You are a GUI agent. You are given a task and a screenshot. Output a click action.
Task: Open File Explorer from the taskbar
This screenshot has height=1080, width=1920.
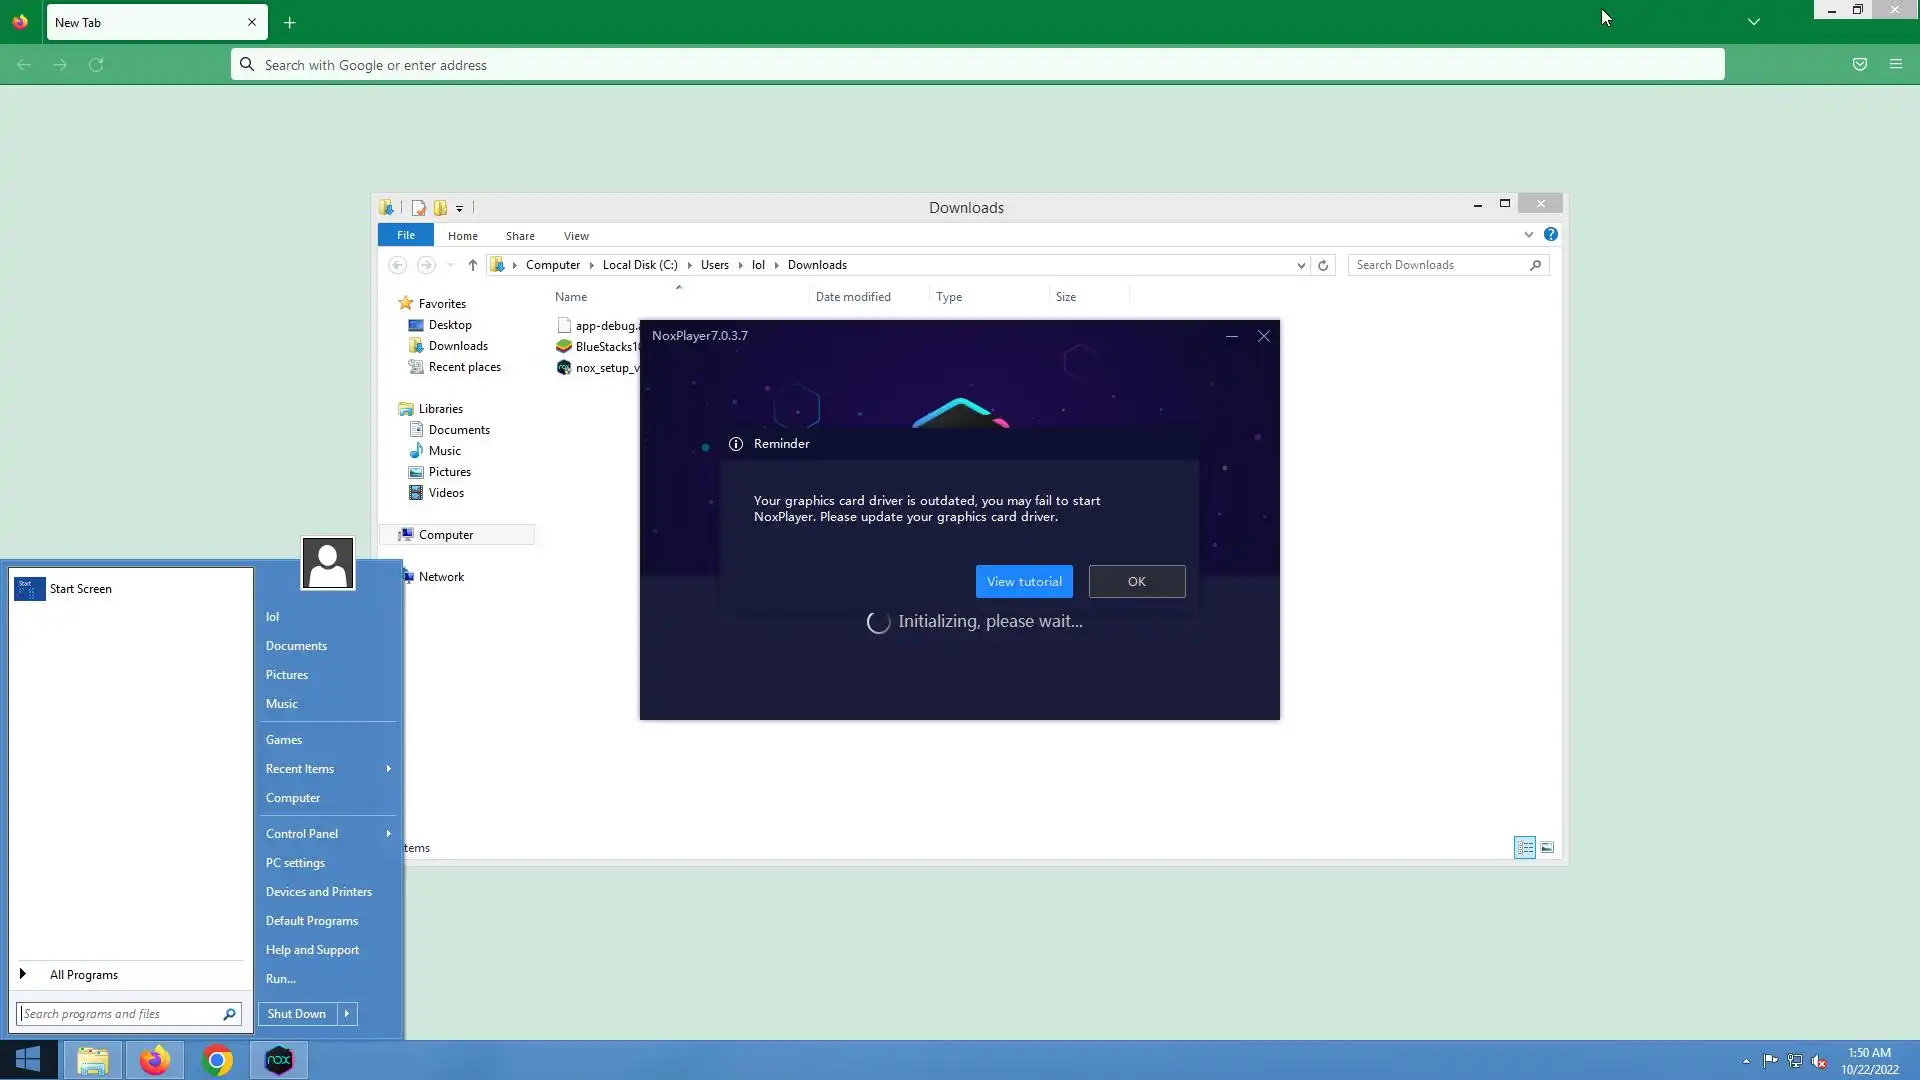pos(93,1060)
